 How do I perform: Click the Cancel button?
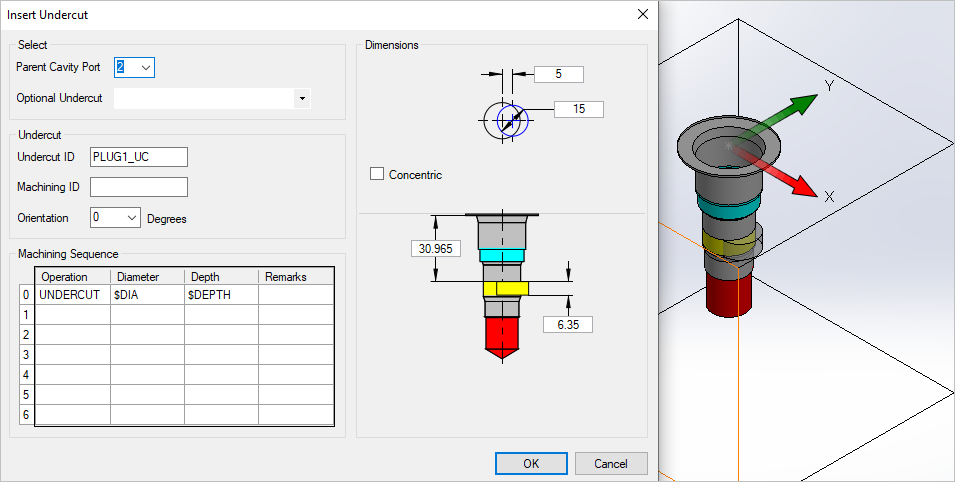pyautogui.click(x=611, y=464)
